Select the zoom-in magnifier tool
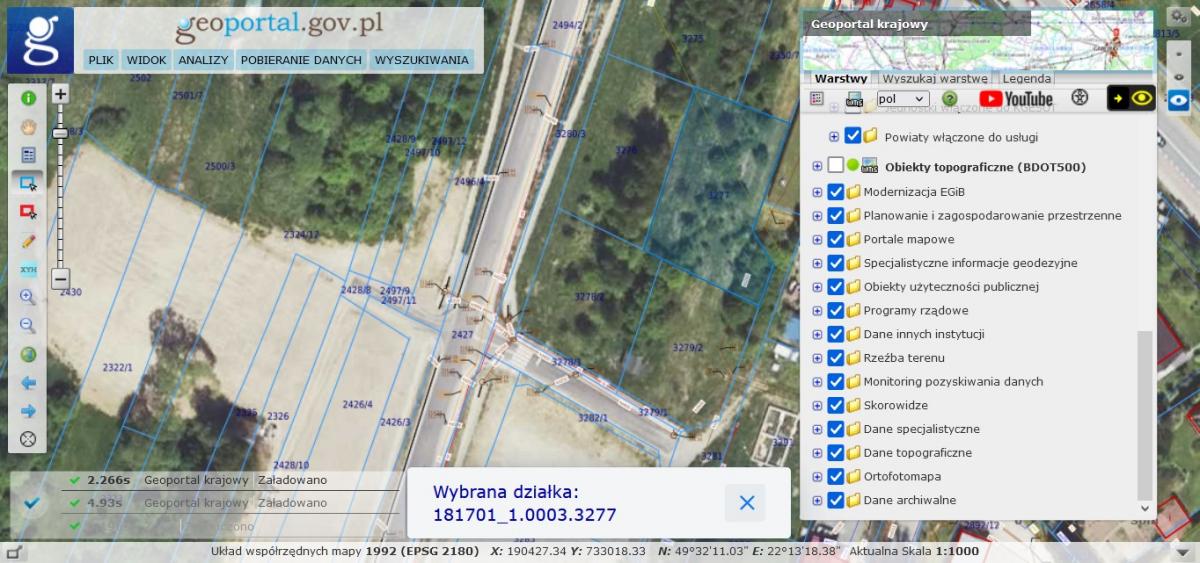The width and height of the screenshot is (1200, 563). pos(28,297)
